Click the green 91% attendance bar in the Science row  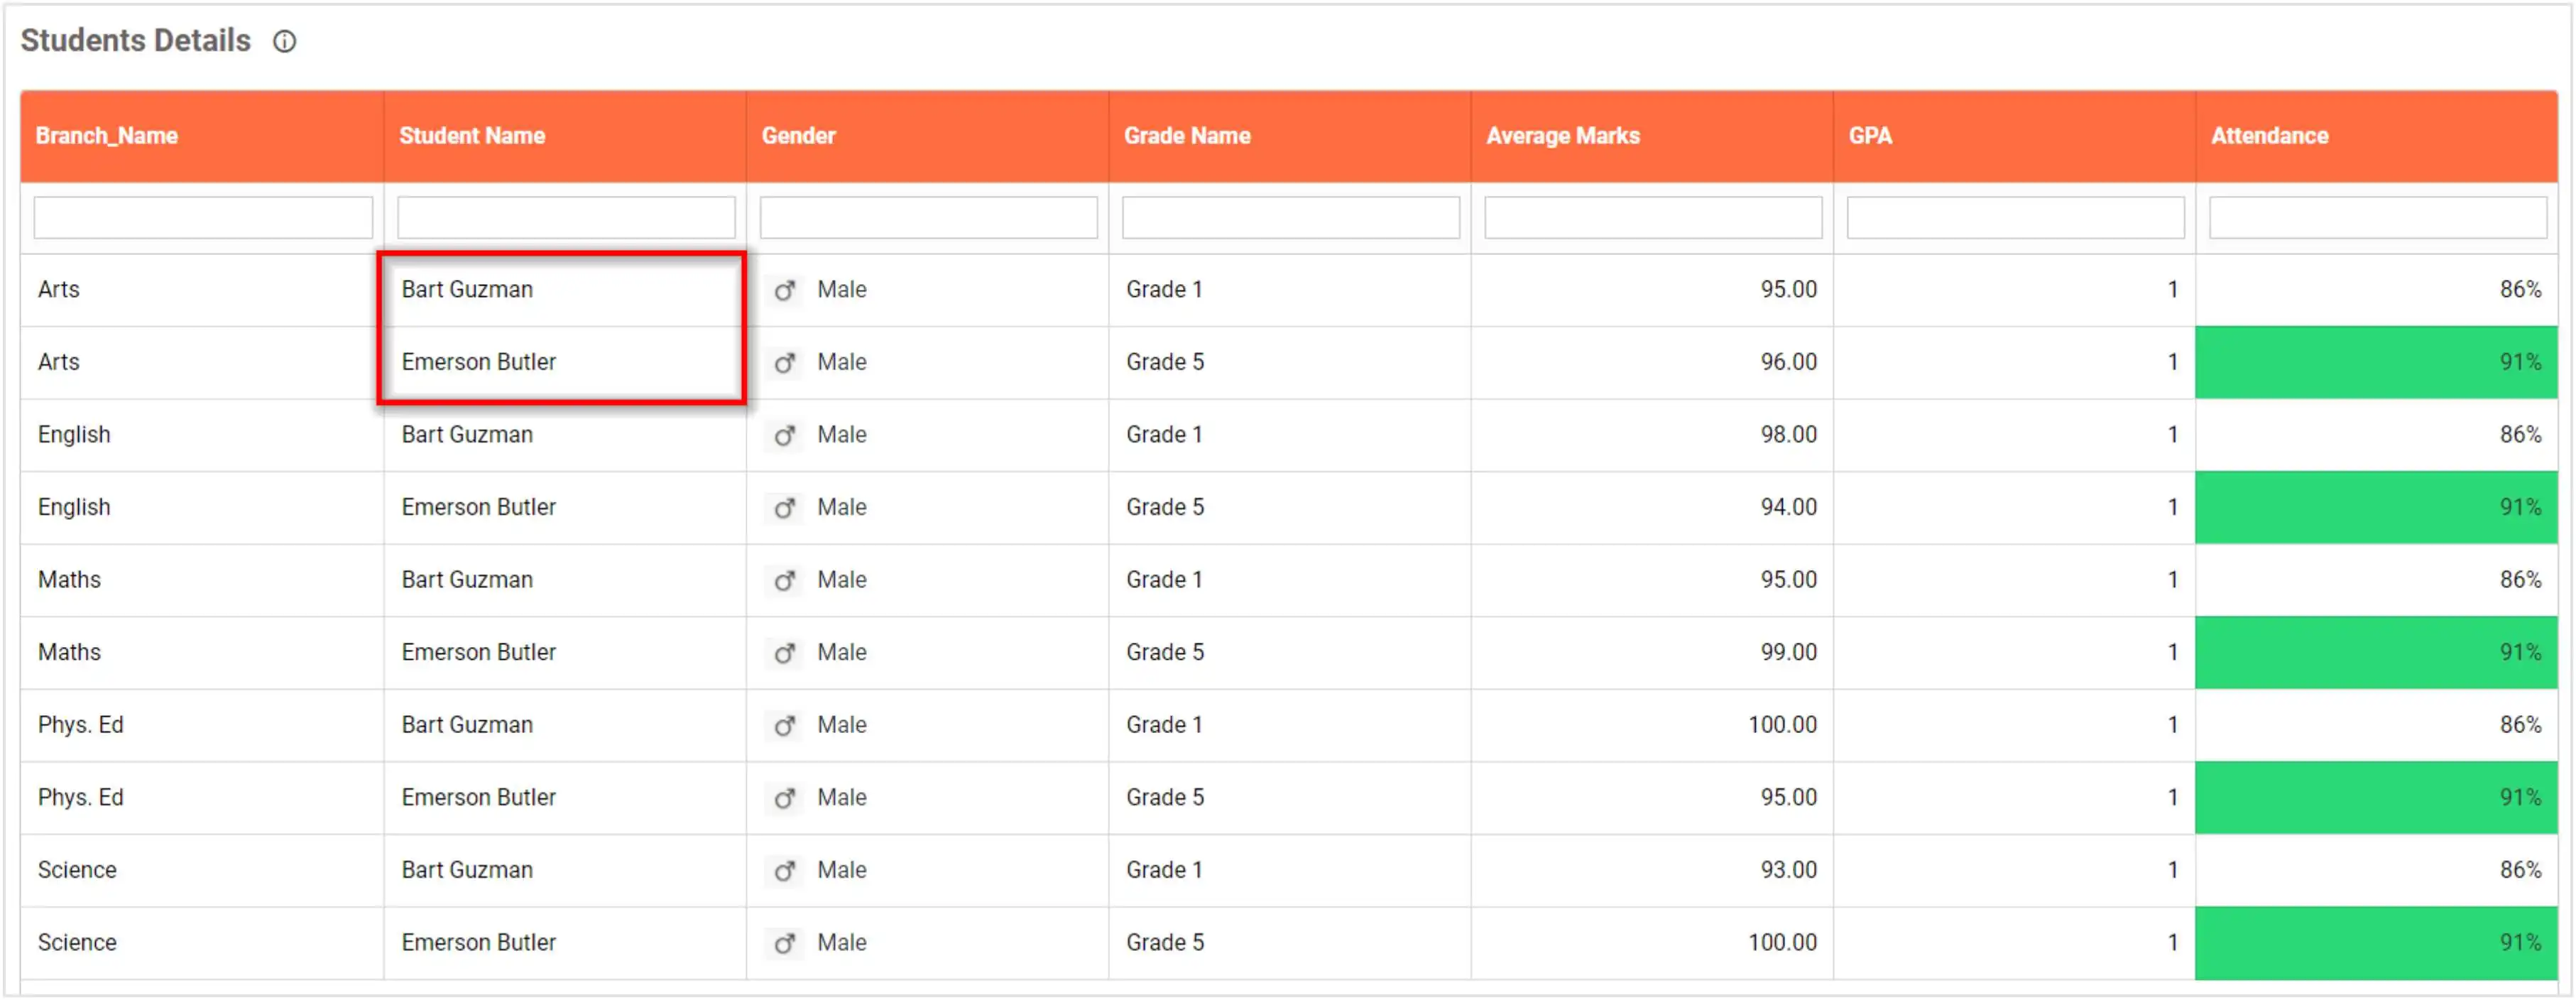pyautogui.click(x=2379, y=942)
